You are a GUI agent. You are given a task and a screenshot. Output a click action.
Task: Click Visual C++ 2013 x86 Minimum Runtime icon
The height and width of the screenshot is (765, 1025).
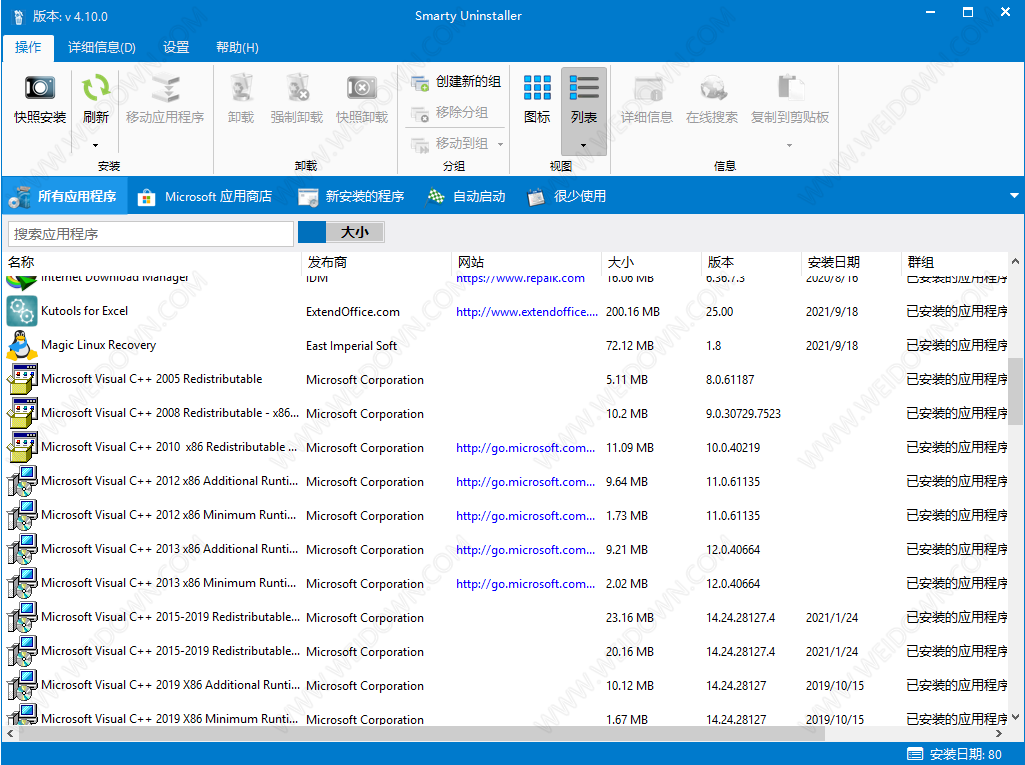pos(22,583)
